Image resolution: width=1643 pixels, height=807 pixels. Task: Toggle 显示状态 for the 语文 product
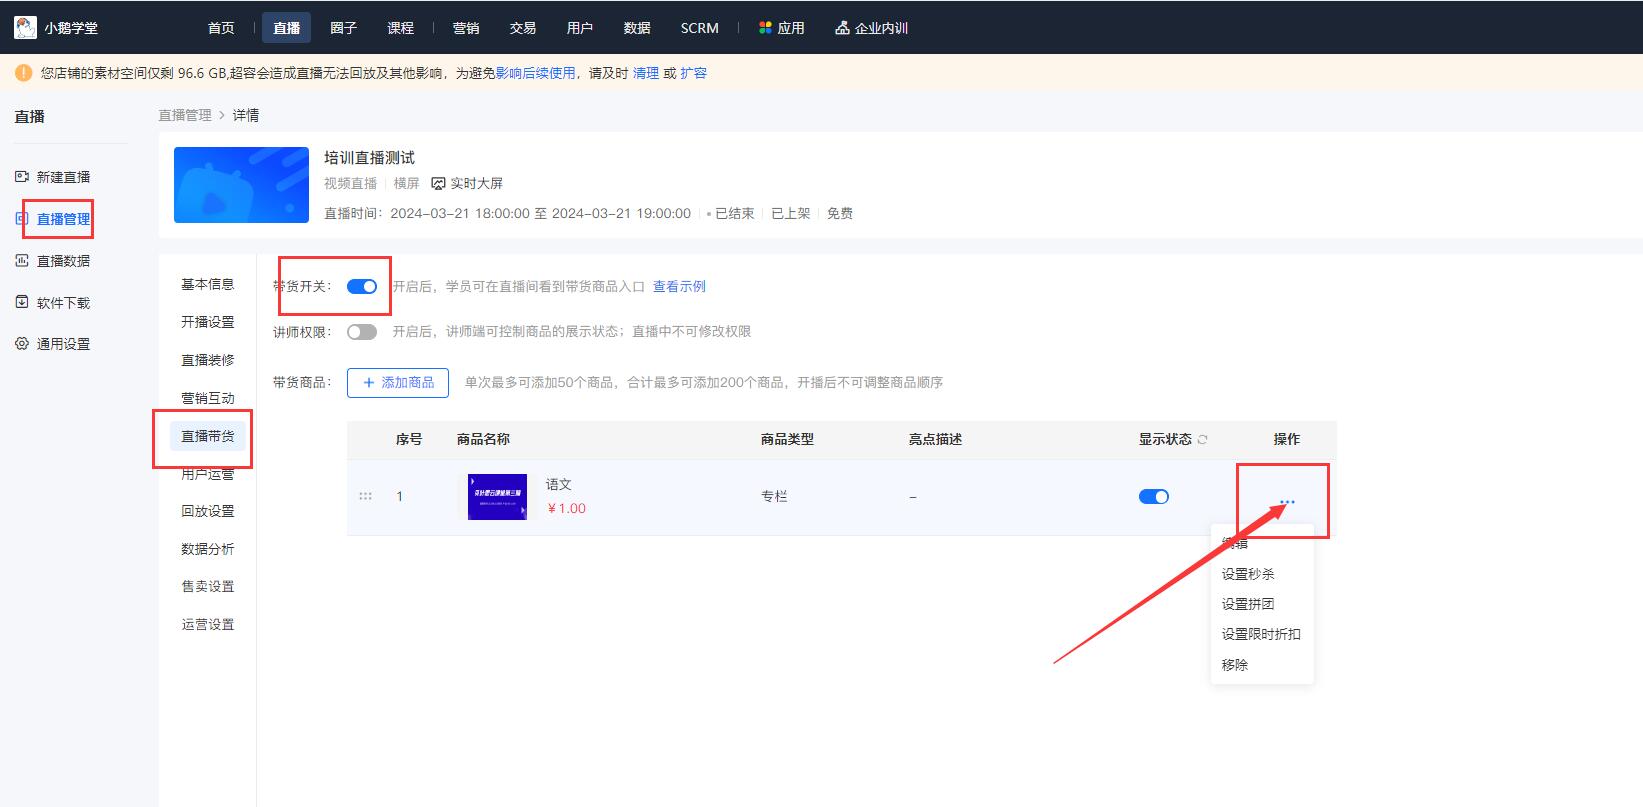(x=1153, y=497)
